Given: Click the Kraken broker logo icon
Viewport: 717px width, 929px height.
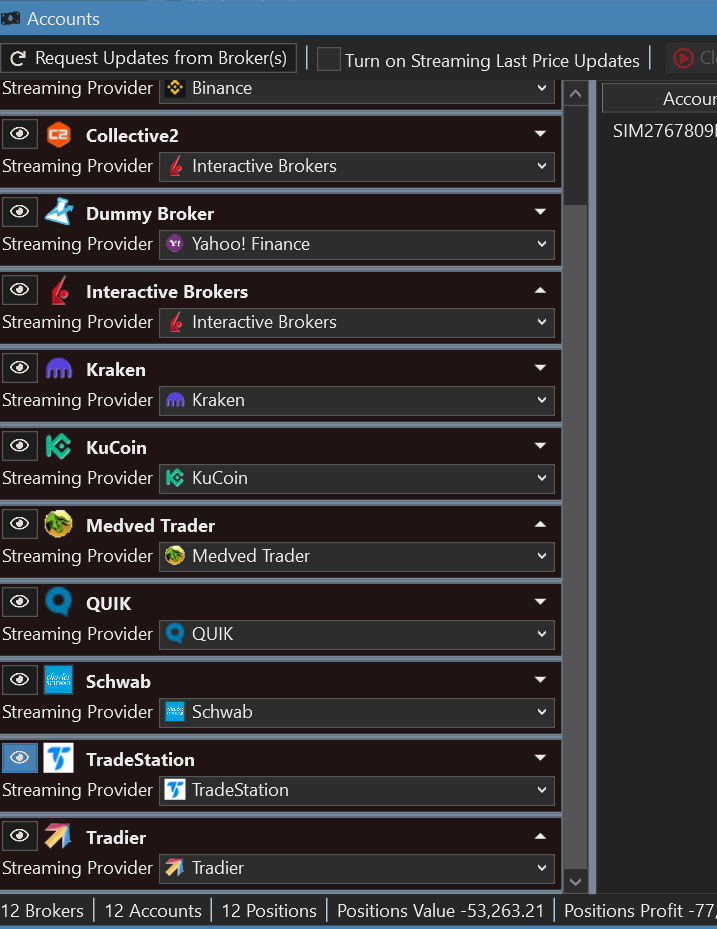Looking at the screenshot, I should click(59, 369).
